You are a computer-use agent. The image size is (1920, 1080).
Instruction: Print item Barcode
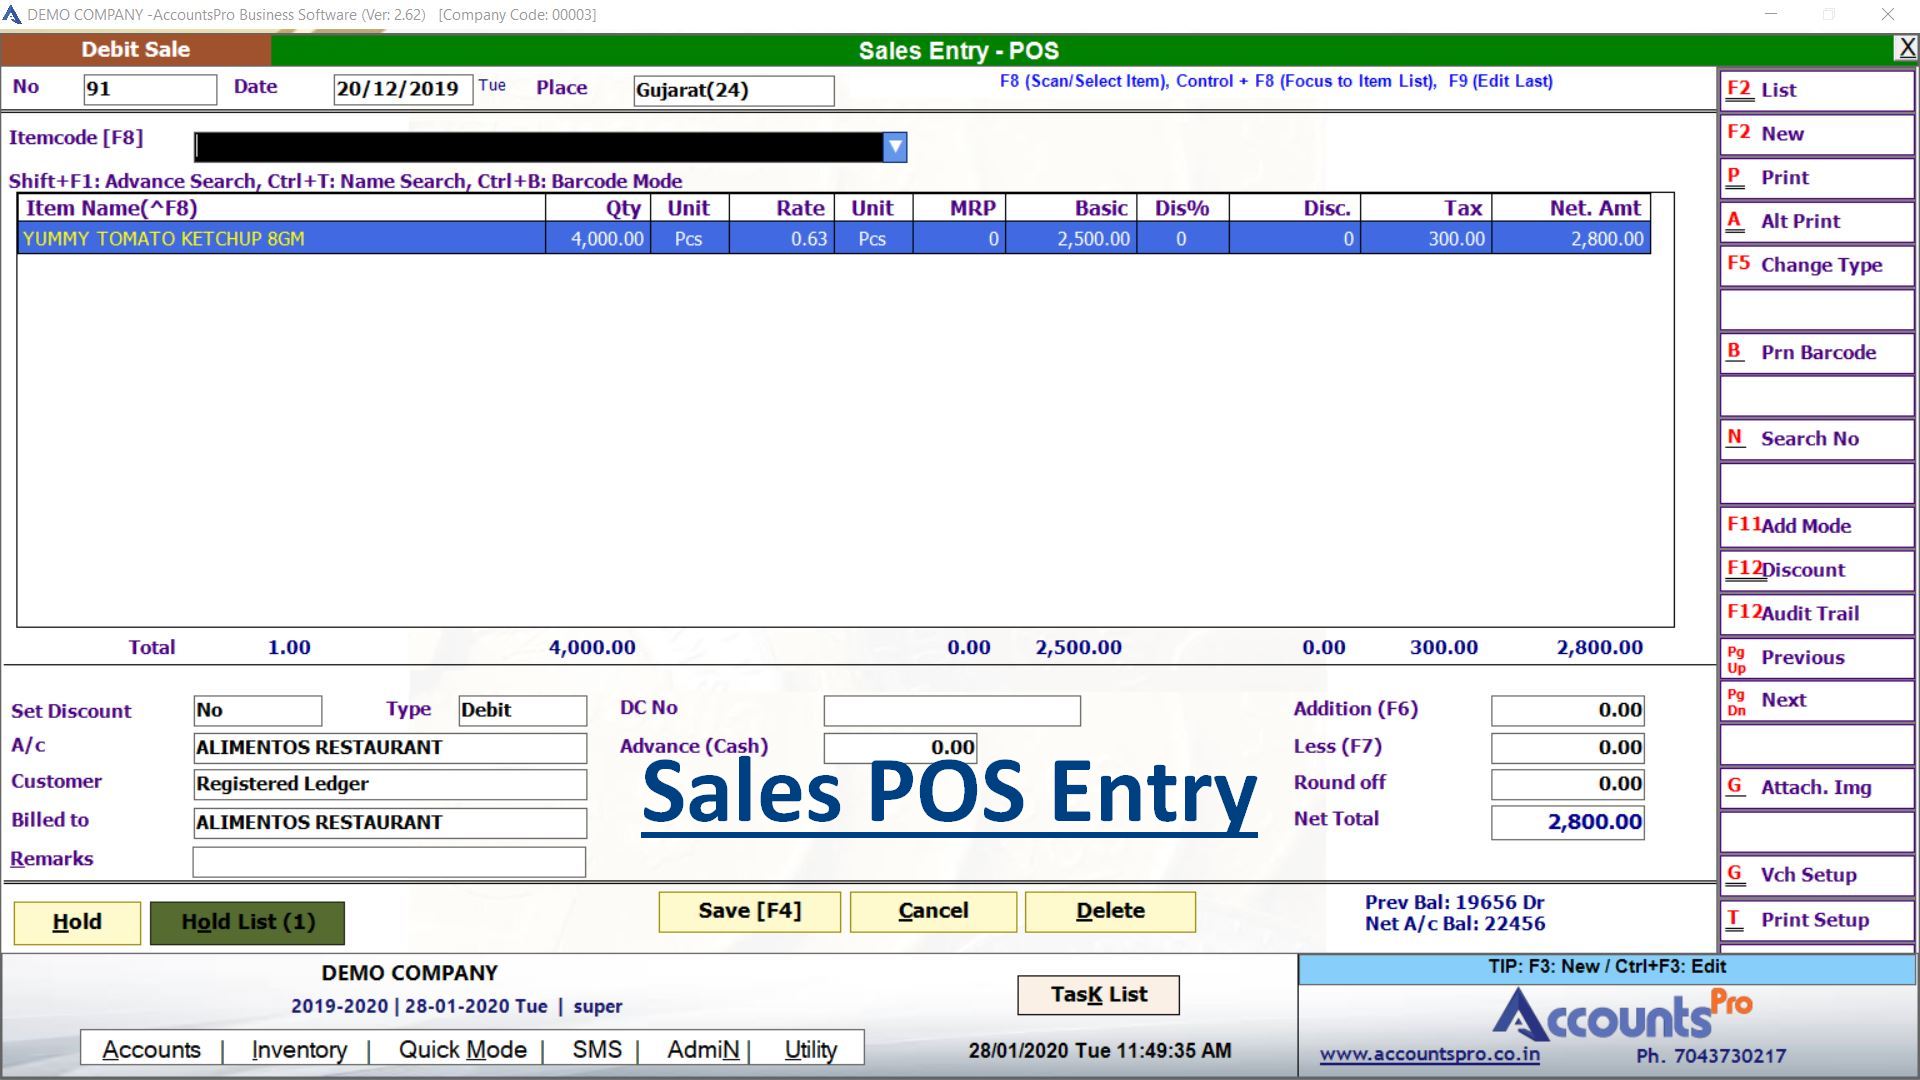1815,352
